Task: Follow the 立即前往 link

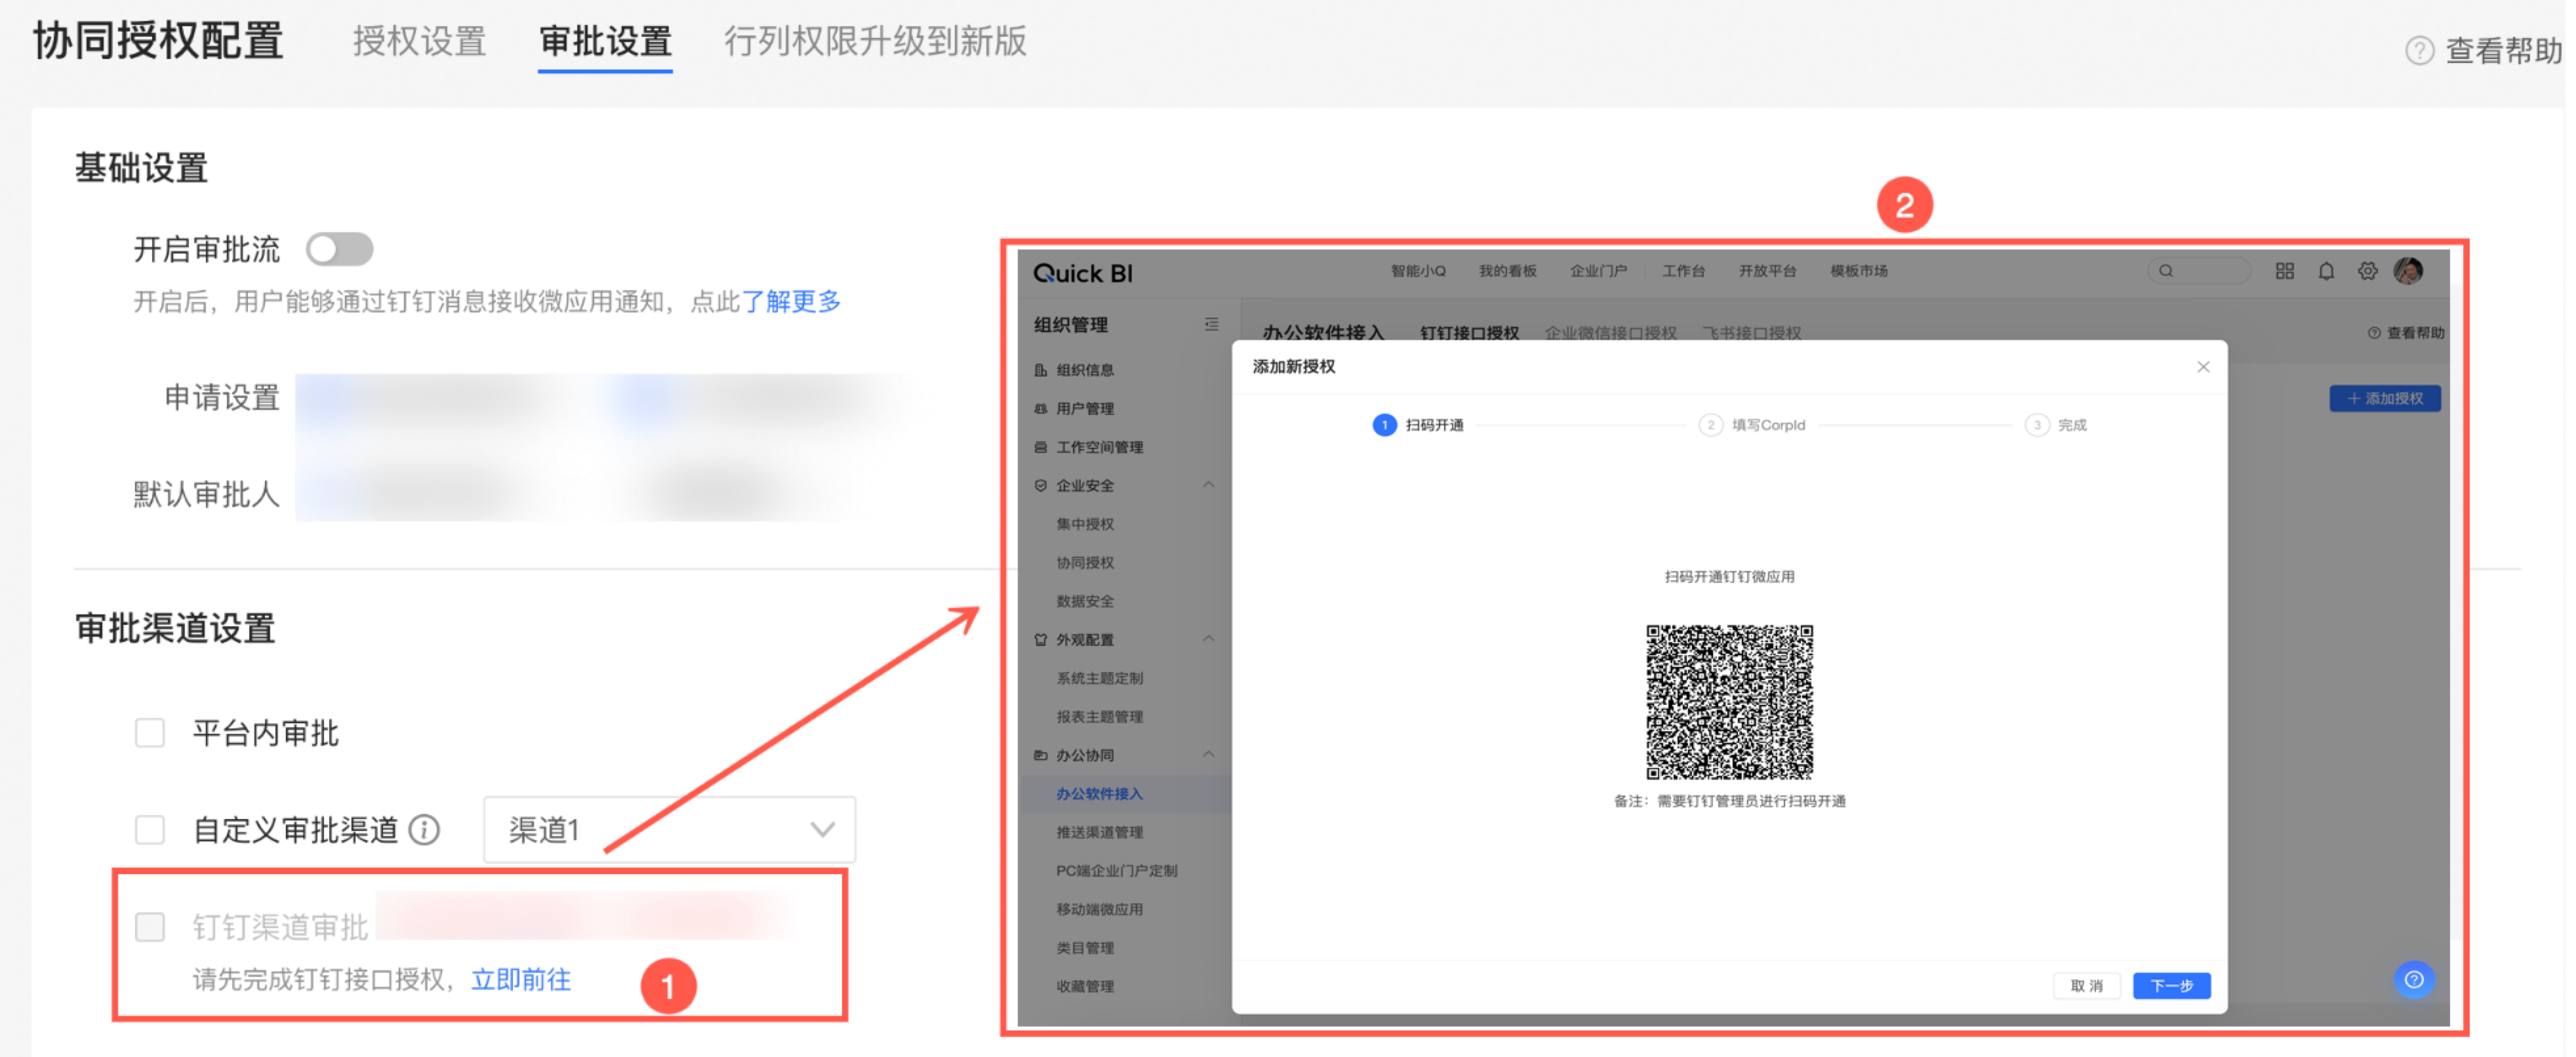Action: click(x=521, y=979)
